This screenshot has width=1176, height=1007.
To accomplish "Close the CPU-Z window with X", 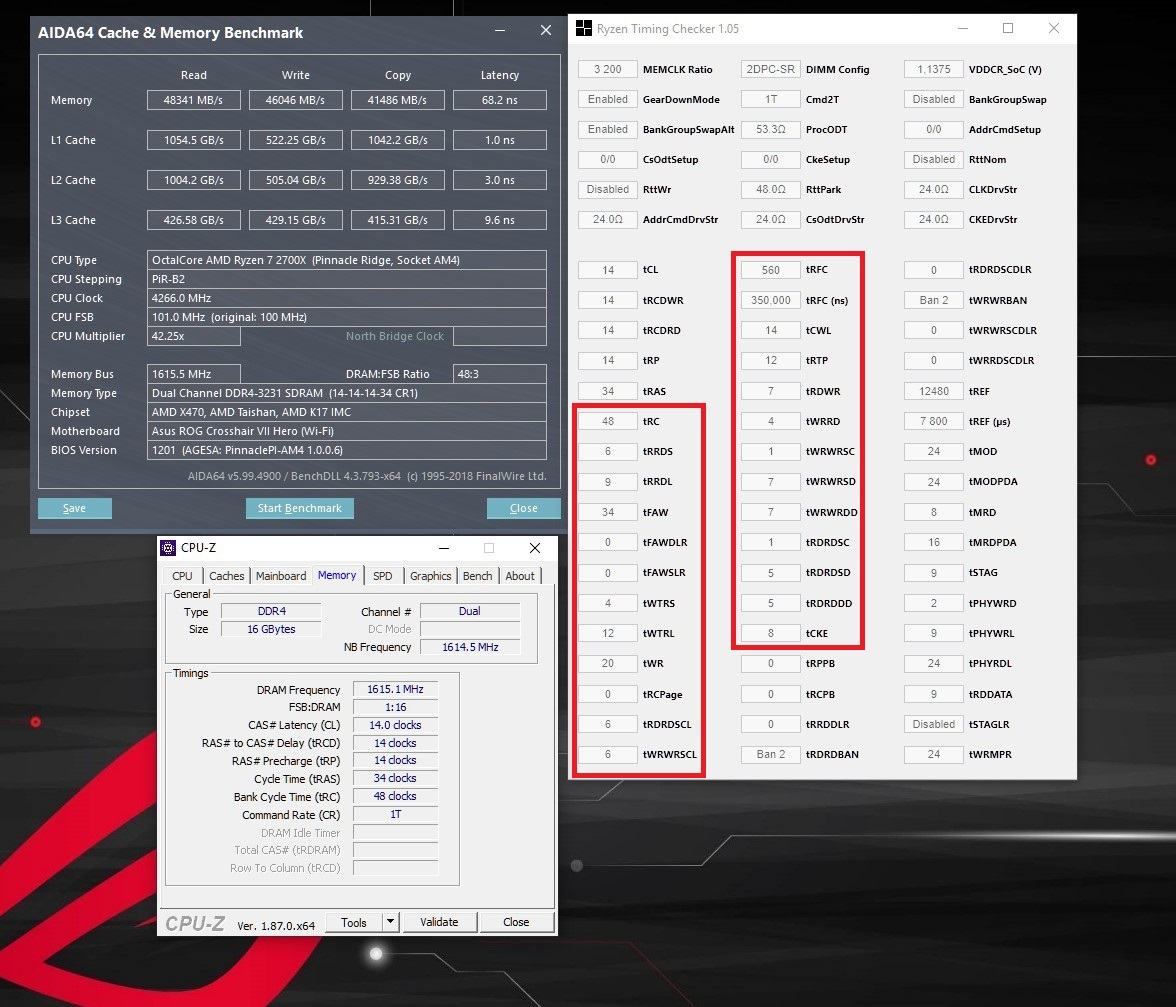I will (x=535, y=548).
